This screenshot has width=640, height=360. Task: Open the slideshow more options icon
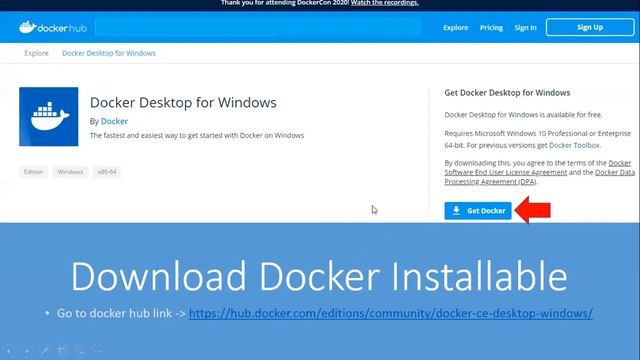point(98,351)
